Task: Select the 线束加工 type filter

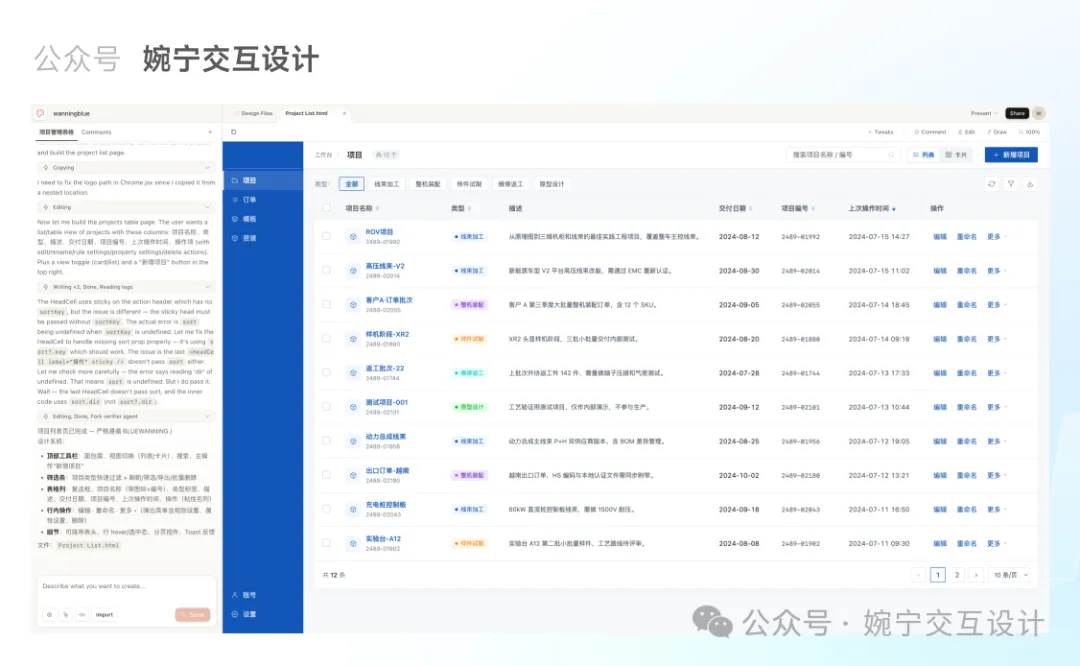Action: pyautogui.click(x=386, y=184)
